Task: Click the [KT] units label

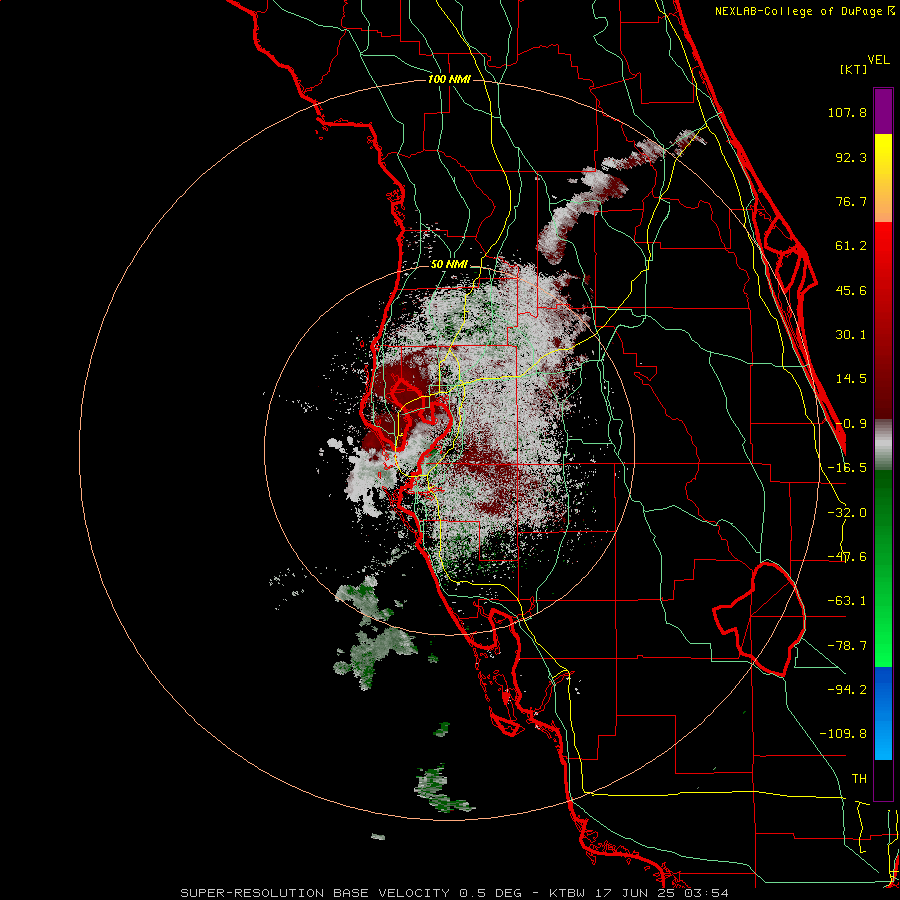Action: point(853,69)
